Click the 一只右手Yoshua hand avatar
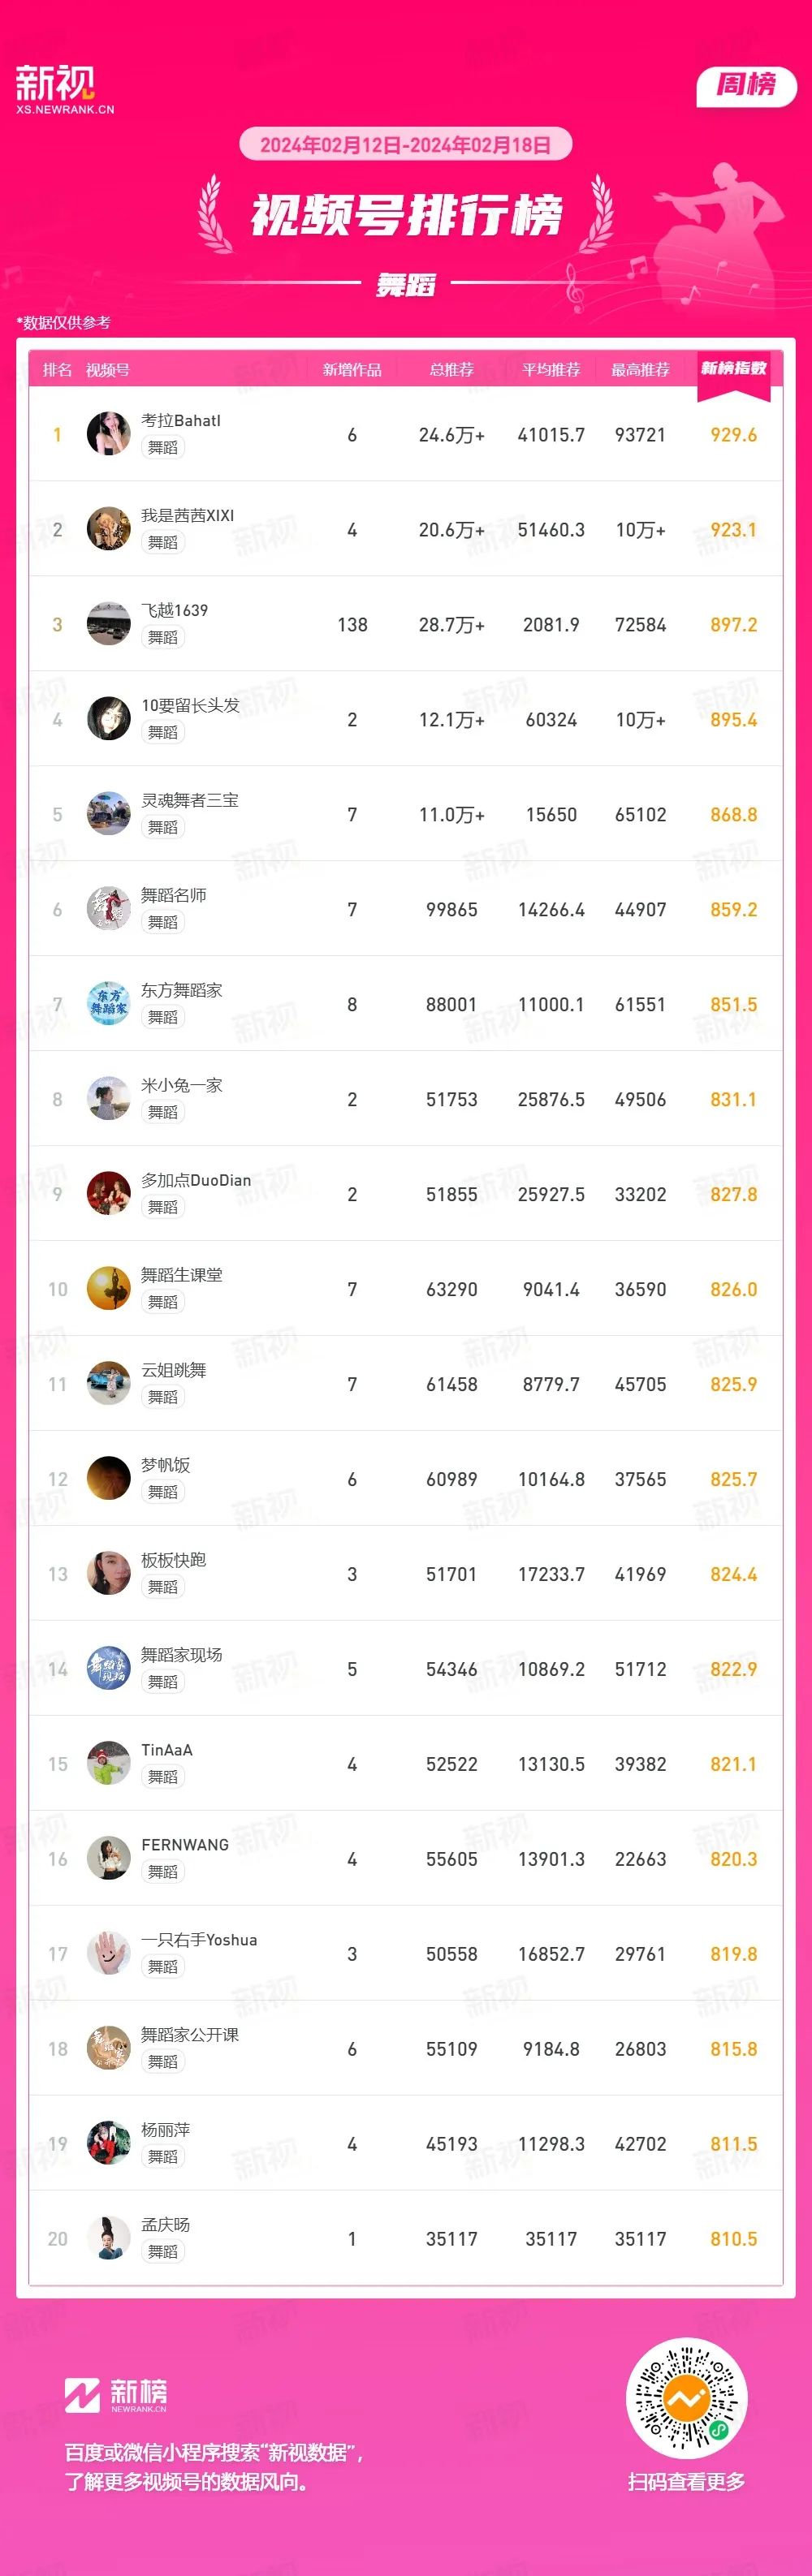The height and width of the screenshot is (2576, 812). [108, 1954]
